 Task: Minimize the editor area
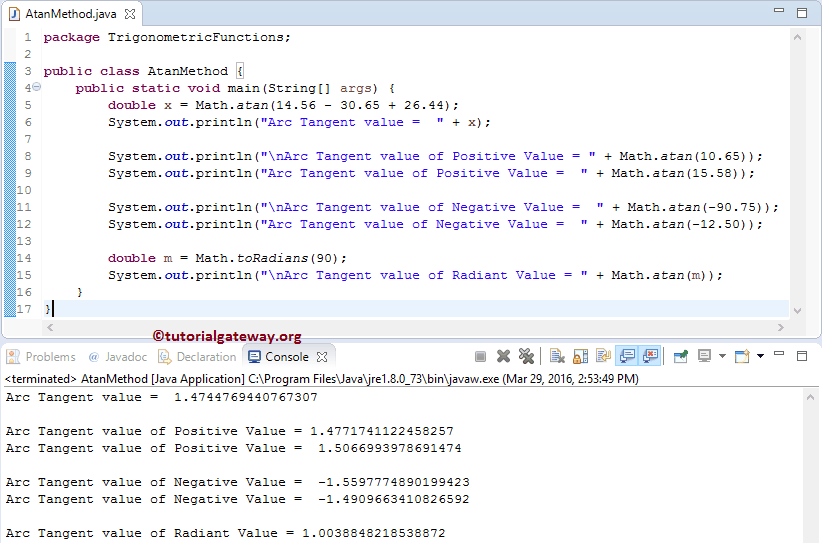coord(780,10)
